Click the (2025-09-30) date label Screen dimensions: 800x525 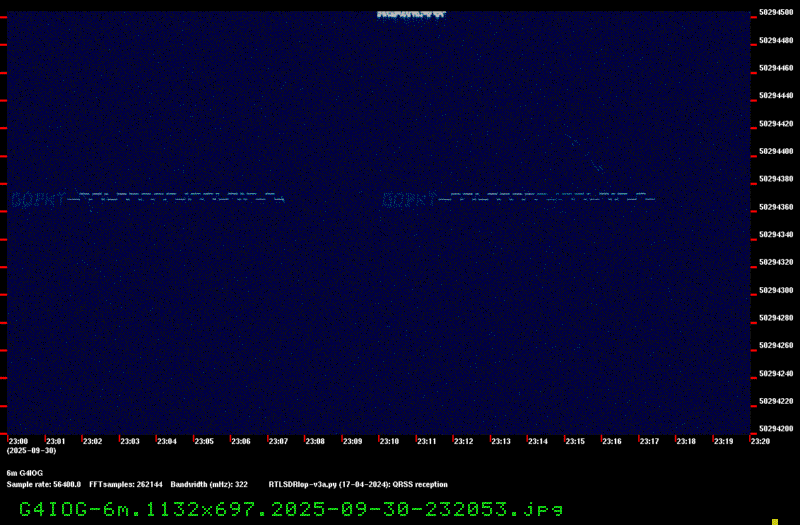point(32,451)
